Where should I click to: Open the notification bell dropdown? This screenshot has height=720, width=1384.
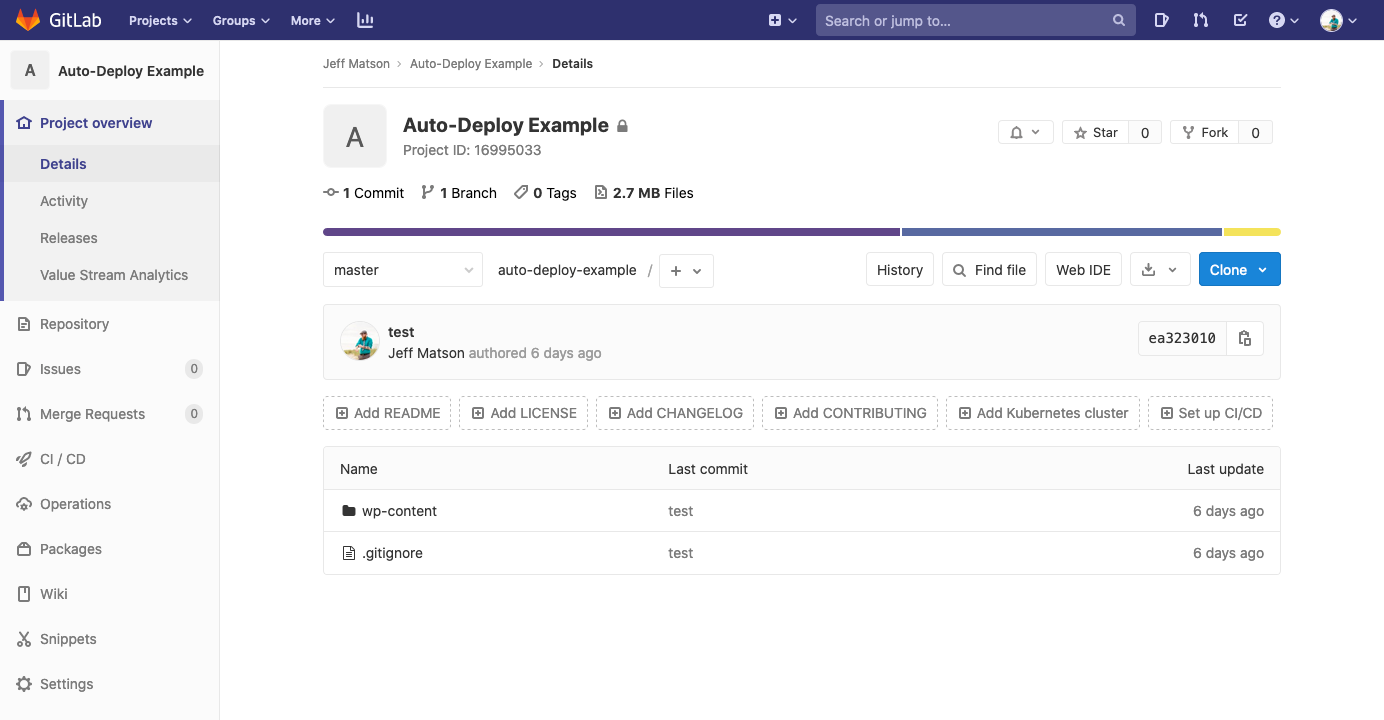1025,132
